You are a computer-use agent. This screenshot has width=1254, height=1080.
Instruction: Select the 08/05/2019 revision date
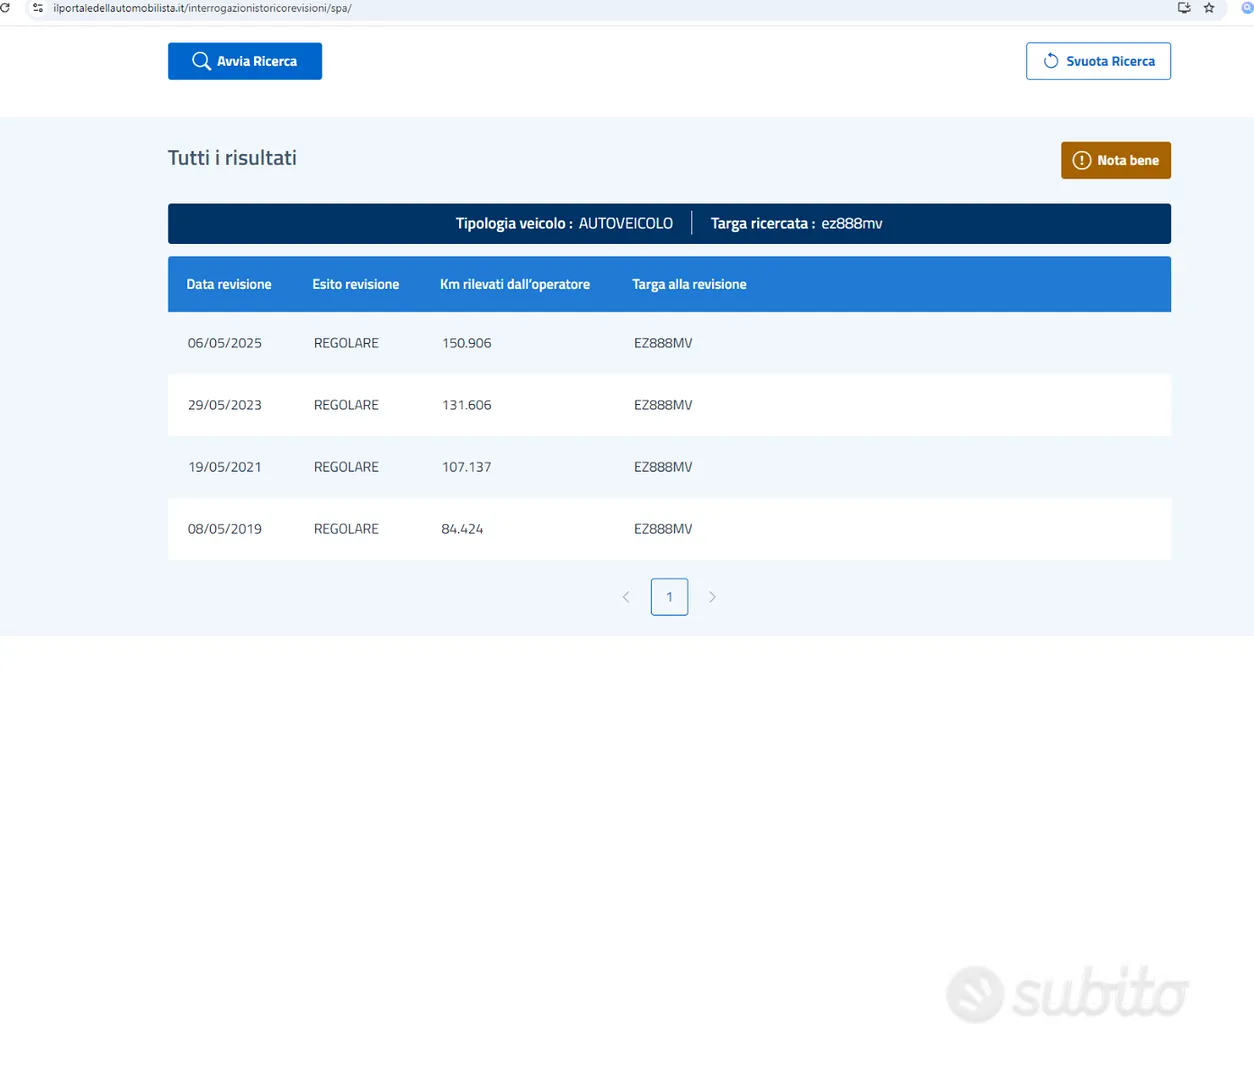coord(225,529)
